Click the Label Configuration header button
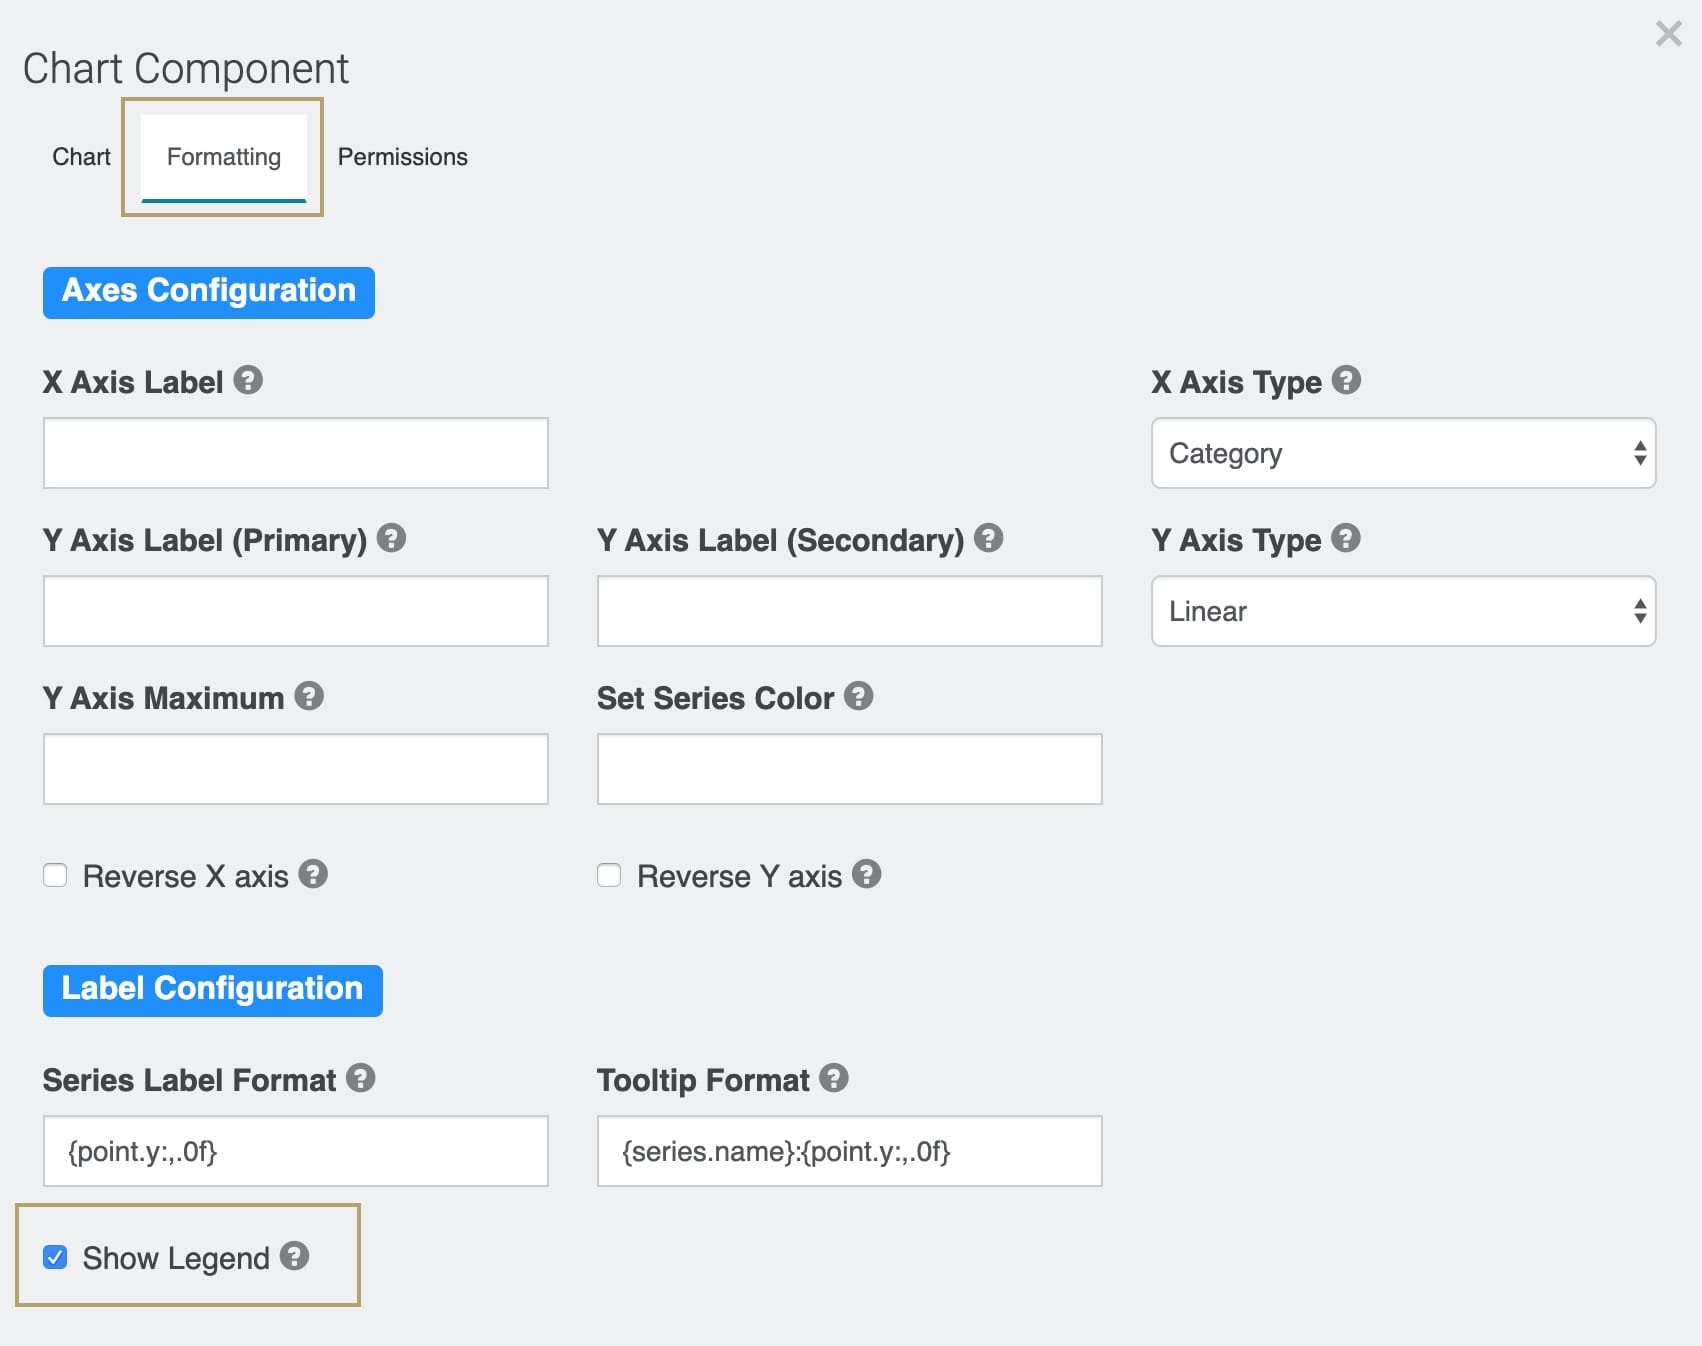Viewport: 1702px width, 1346px height. (213, 990)
